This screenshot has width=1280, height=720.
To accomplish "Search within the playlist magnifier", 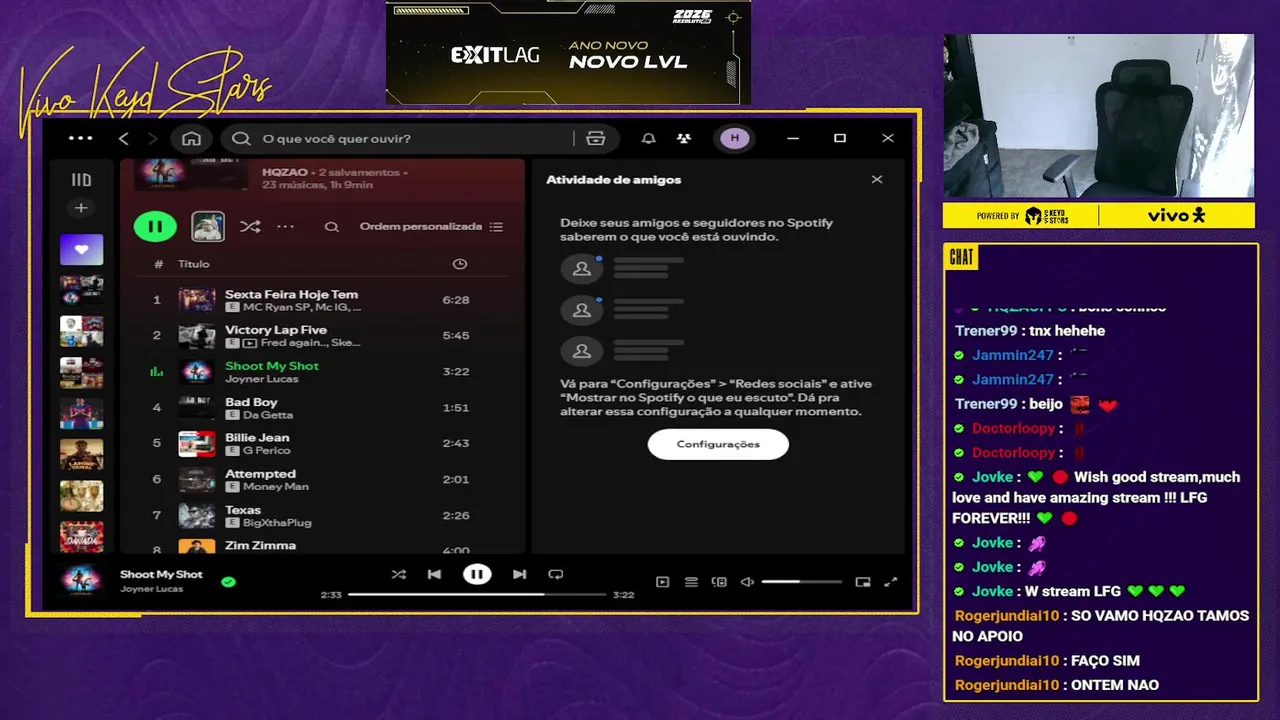I will 331,227.
